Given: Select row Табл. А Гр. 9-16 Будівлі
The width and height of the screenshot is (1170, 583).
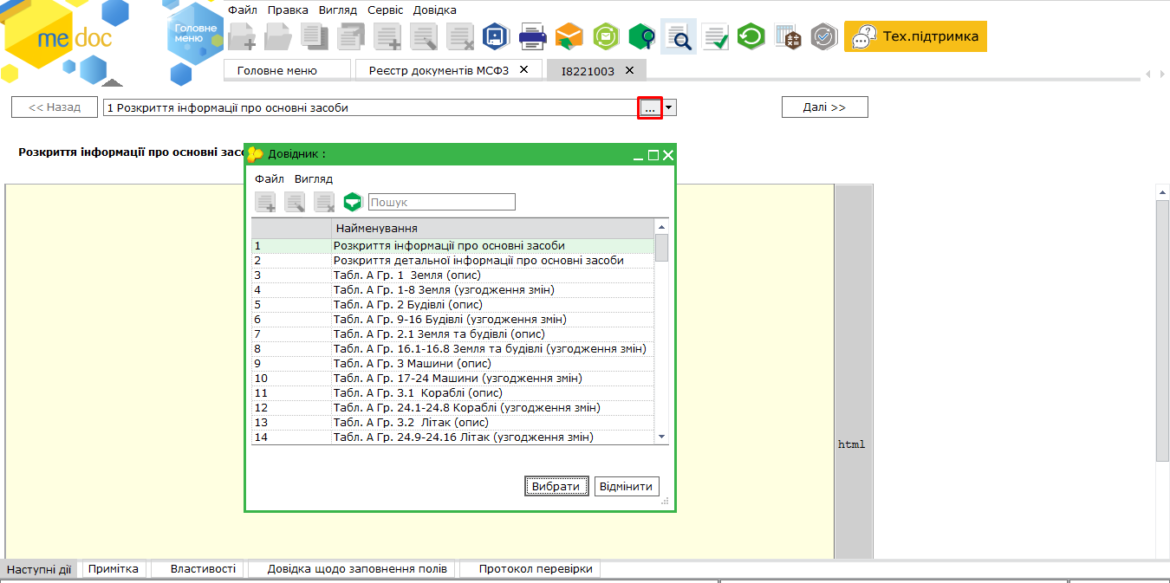Looking at the screenshot, I should 453,319.
